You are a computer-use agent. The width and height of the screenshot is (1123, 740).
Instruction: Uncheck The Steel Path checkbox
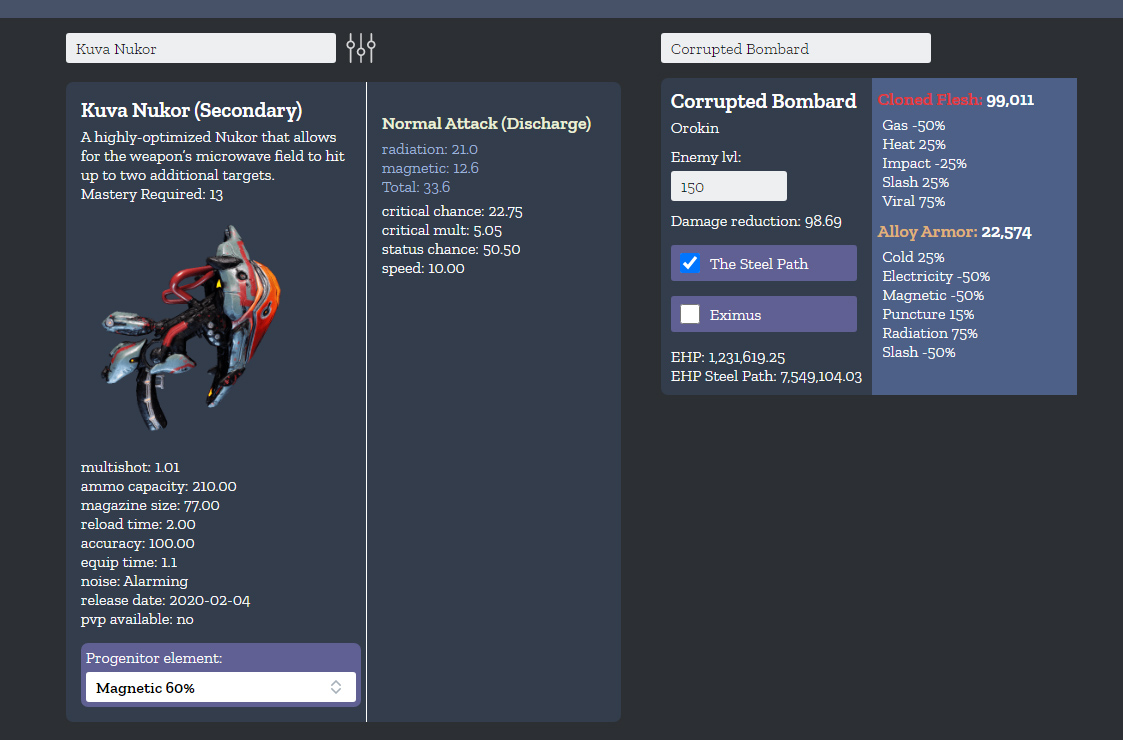pos(690,263)
